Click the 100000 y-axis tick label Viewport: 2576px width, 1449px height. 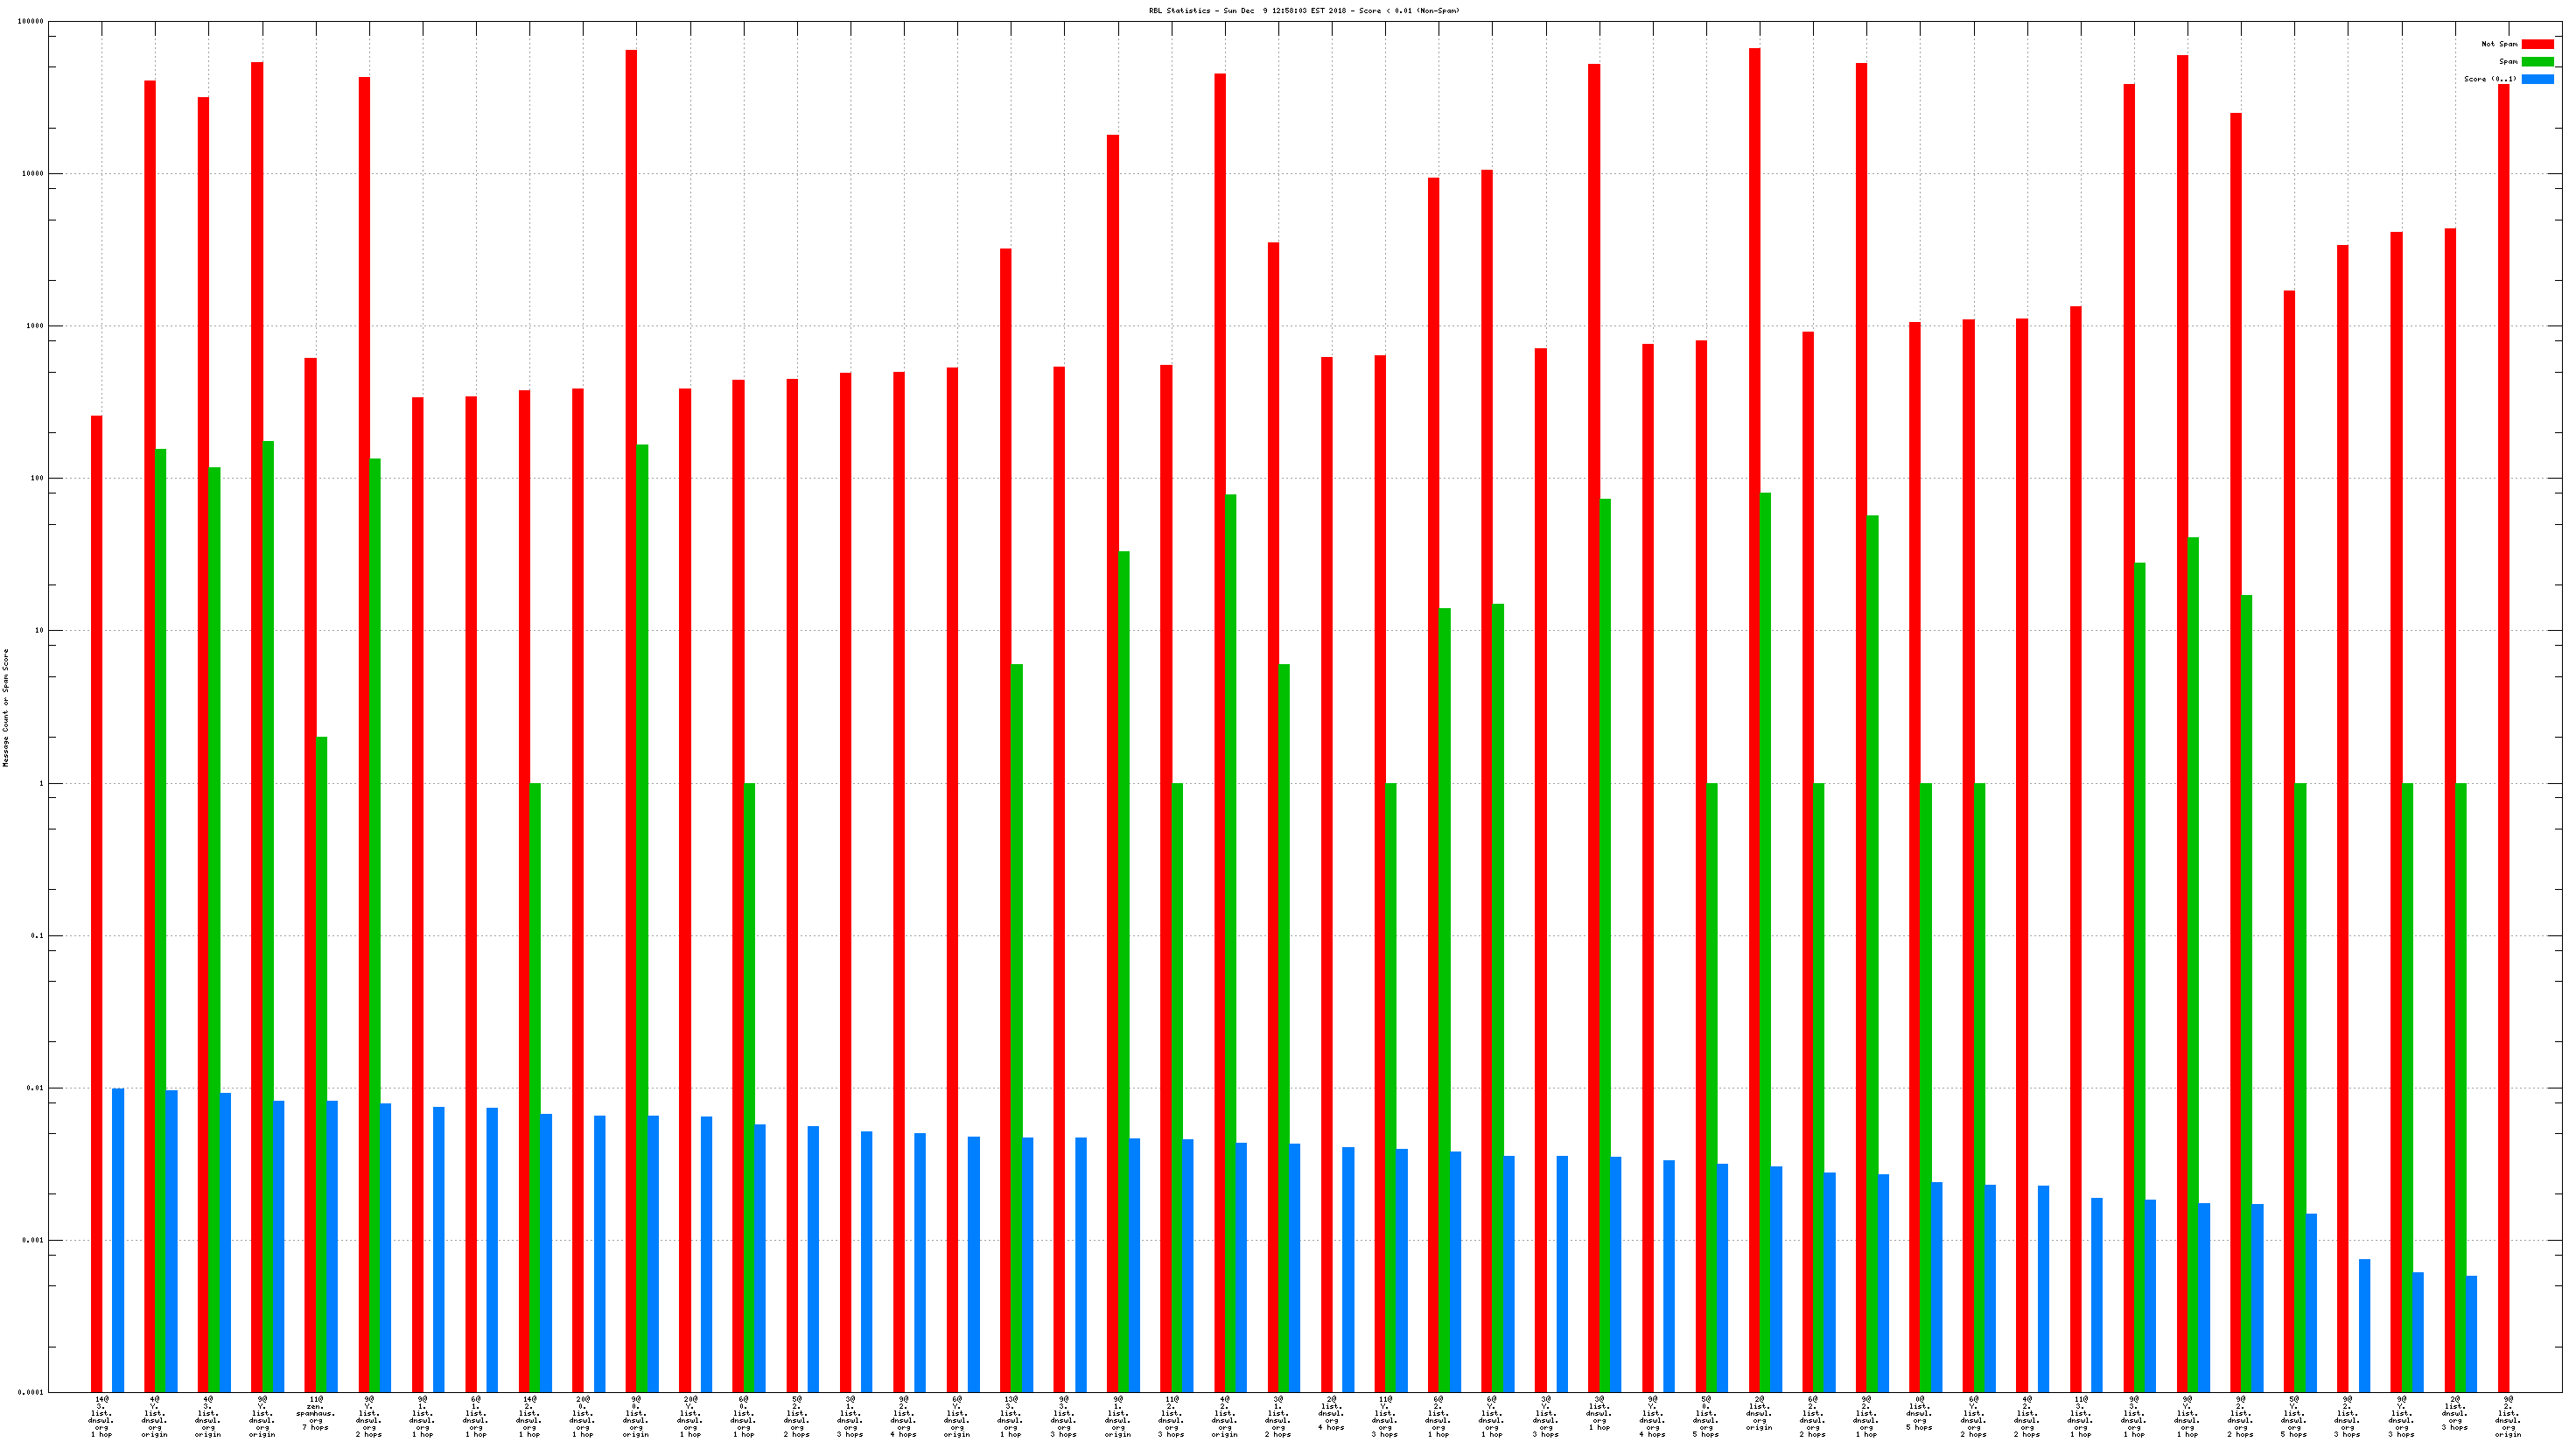coord(30,22)
